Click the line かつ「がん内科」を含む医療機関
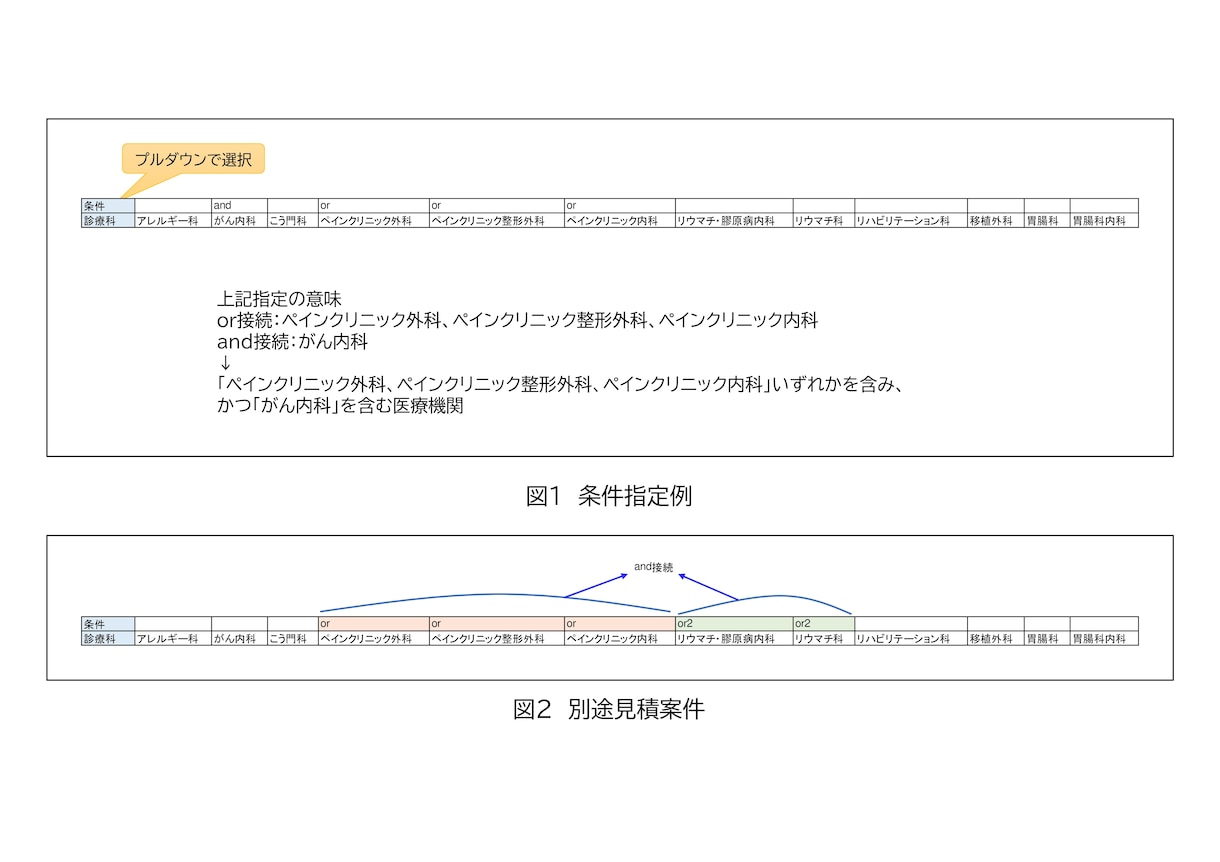 (x=340, y=407)
